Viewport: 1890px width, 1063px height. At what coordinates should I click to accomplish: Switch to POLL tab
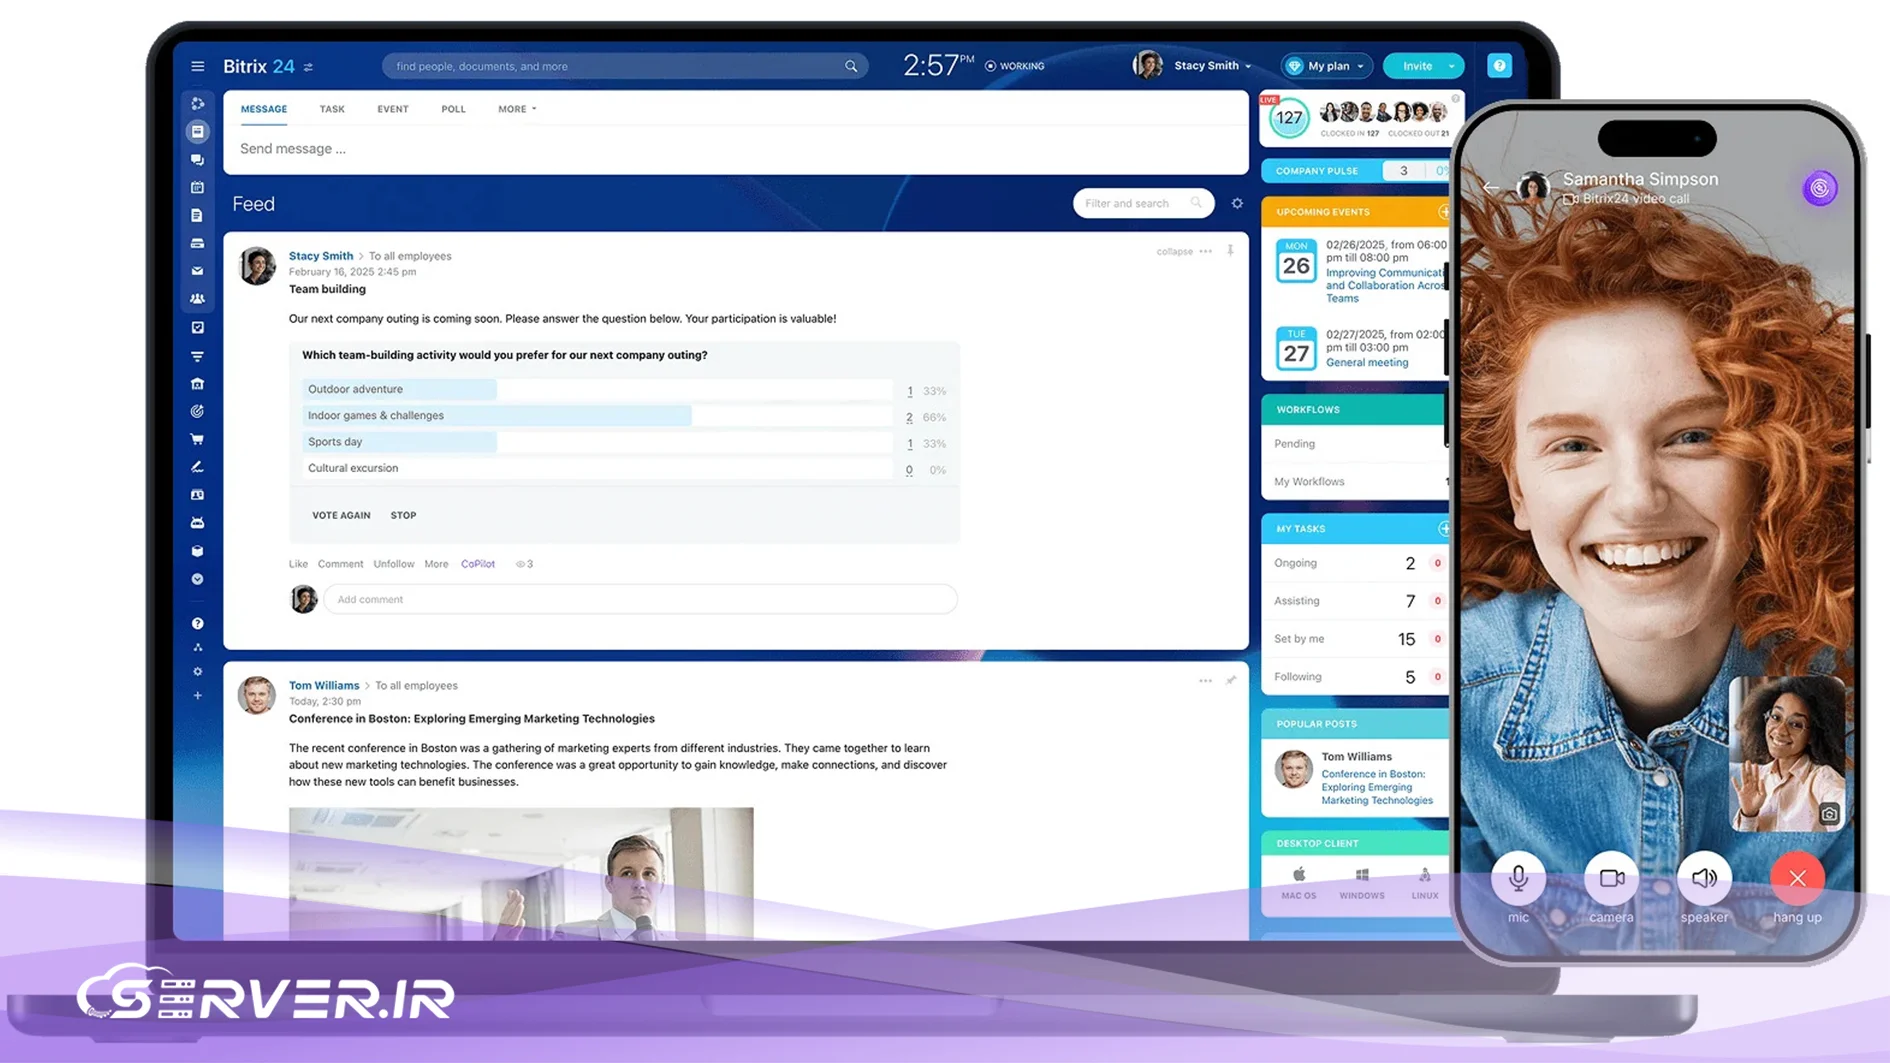(453, 109)
